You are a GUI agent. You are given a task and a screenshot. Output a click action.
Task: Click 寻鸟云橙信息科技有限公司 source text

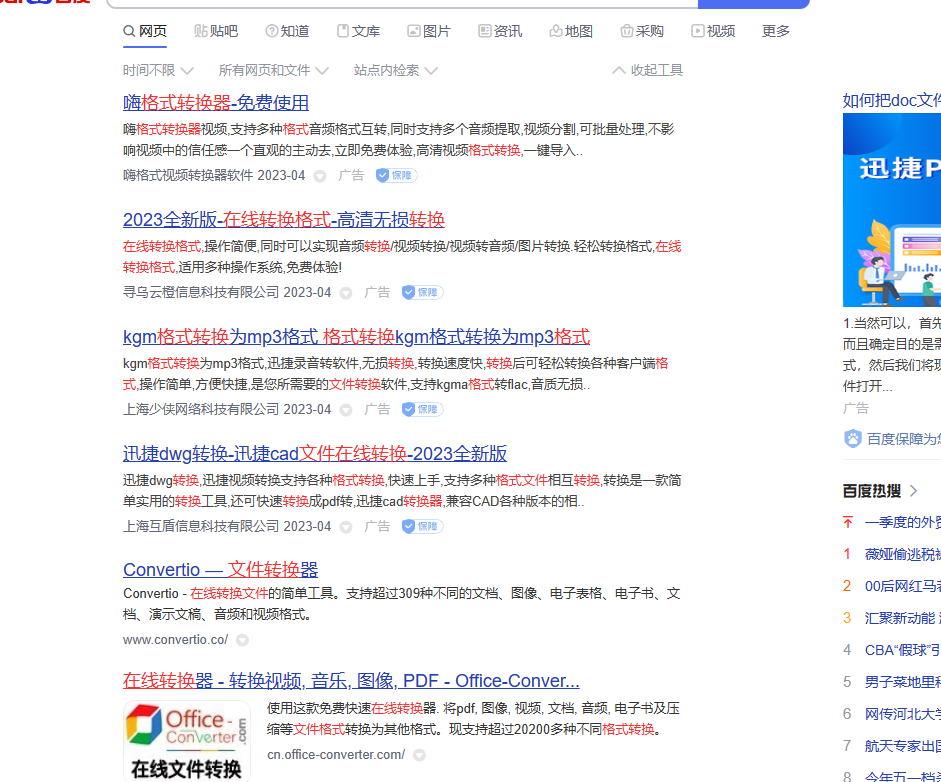click(x=201, y=292)
